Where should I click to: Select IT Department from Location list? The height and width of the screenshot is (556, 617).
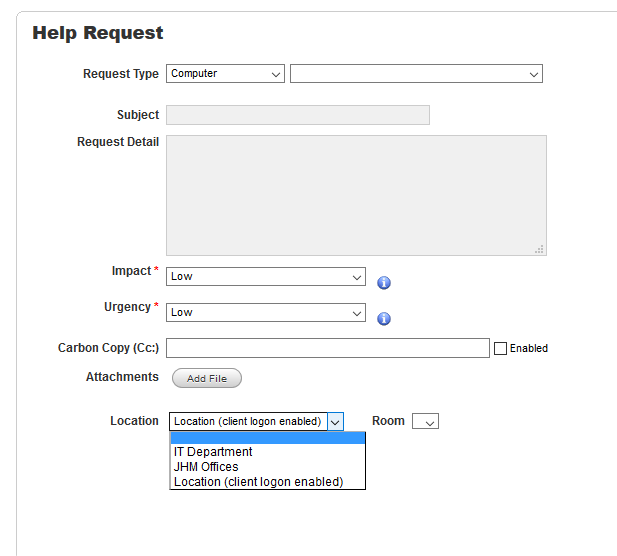pyautogui.click(x=213, y=452)
